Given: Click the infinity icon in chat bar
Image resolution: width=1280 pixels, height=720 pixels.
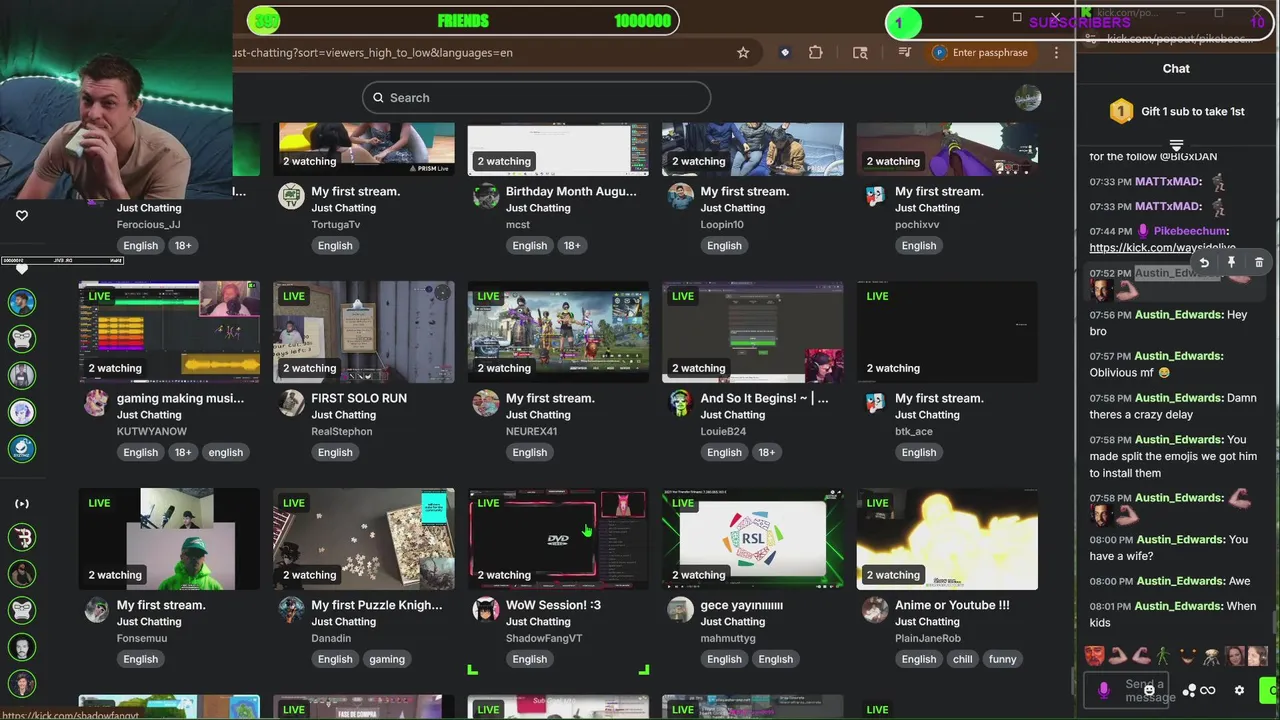Looking at the screenshot, I should pos(1208,690).
